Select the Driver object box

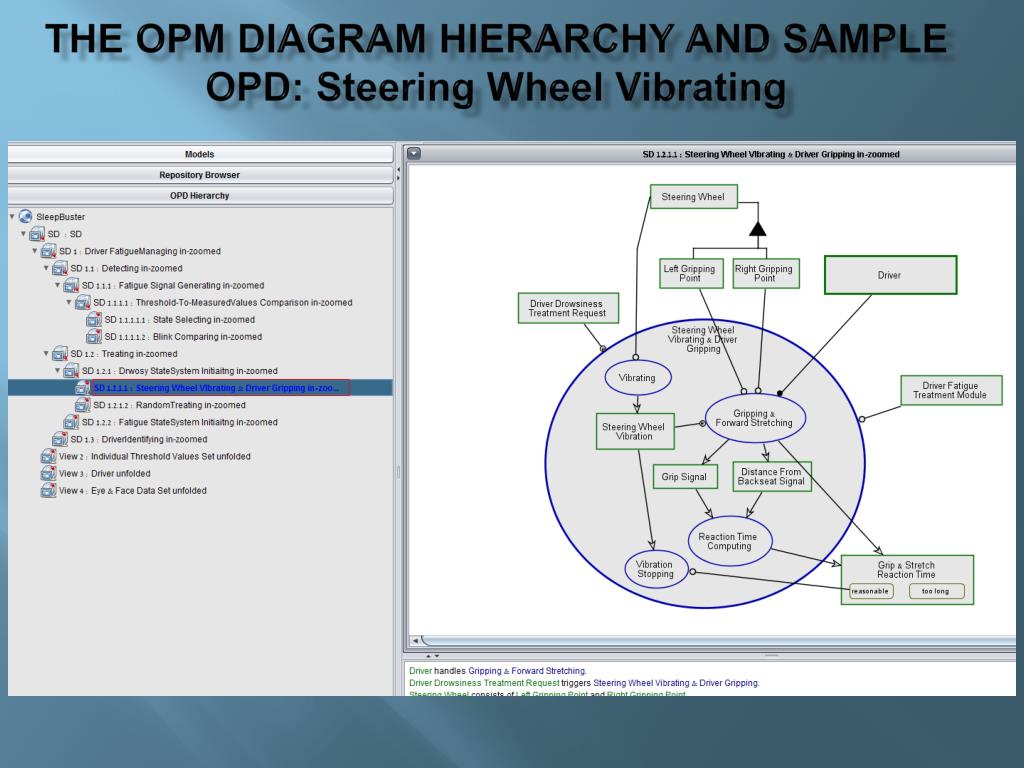[x=891, y=275]
